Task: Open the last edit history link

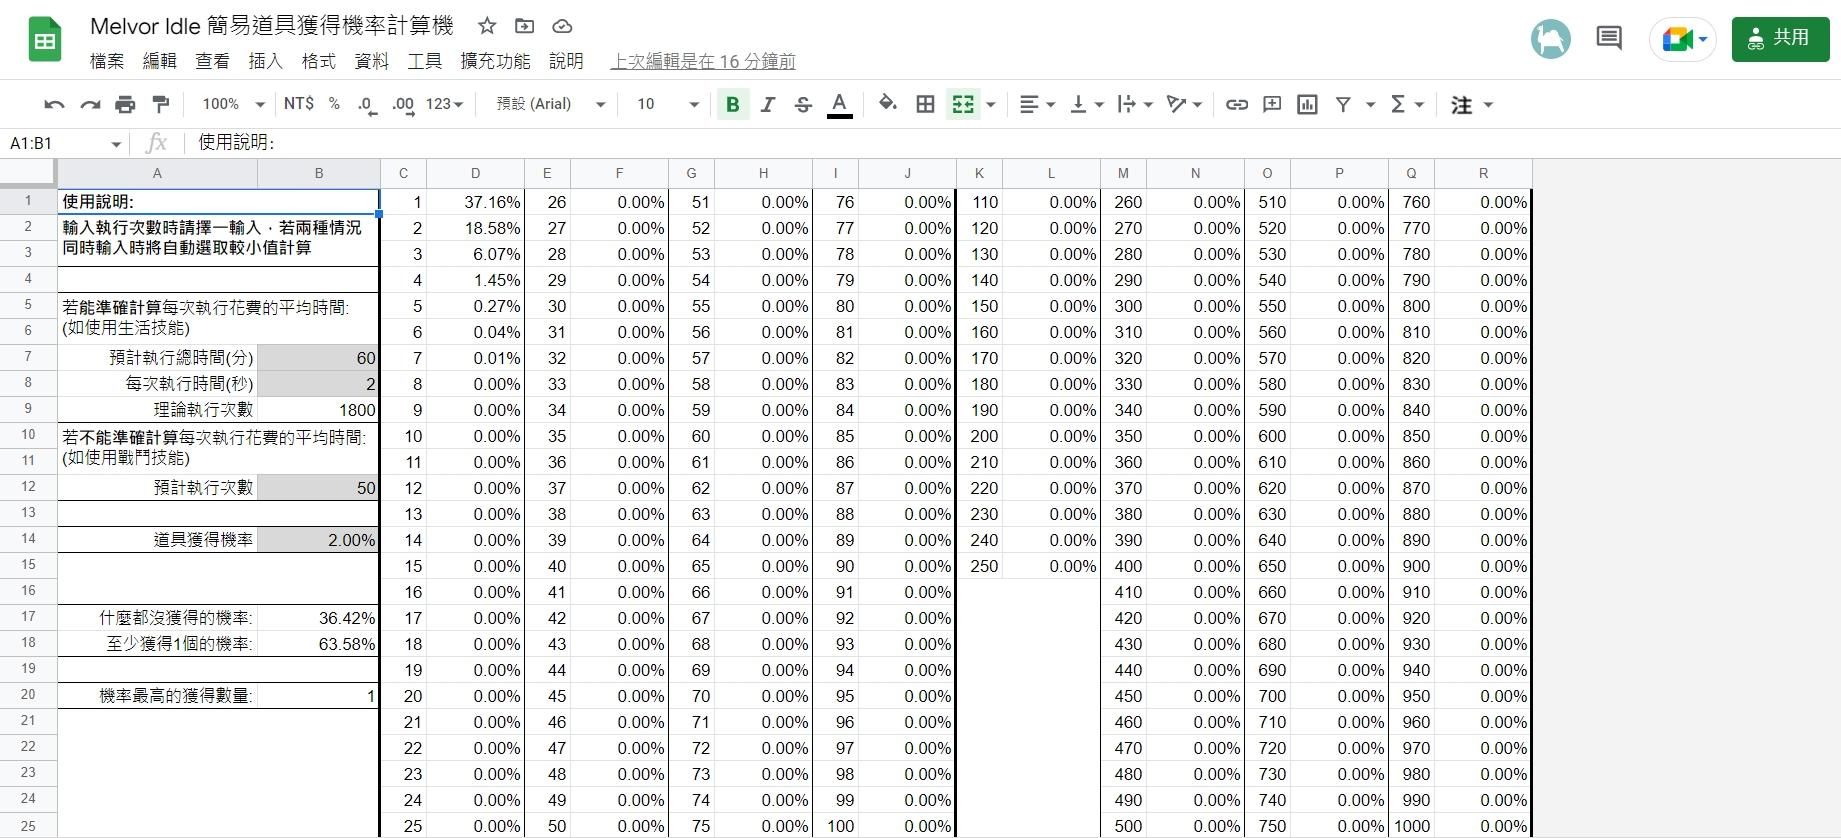Action: coord(703,61)
